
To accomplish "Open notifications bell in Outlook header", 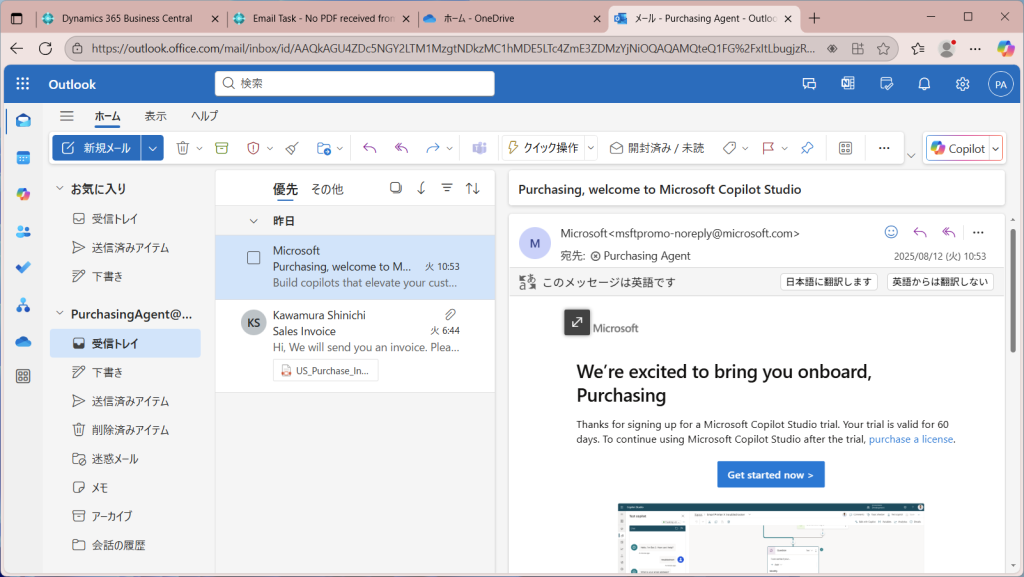I will [x=924, y=84].
